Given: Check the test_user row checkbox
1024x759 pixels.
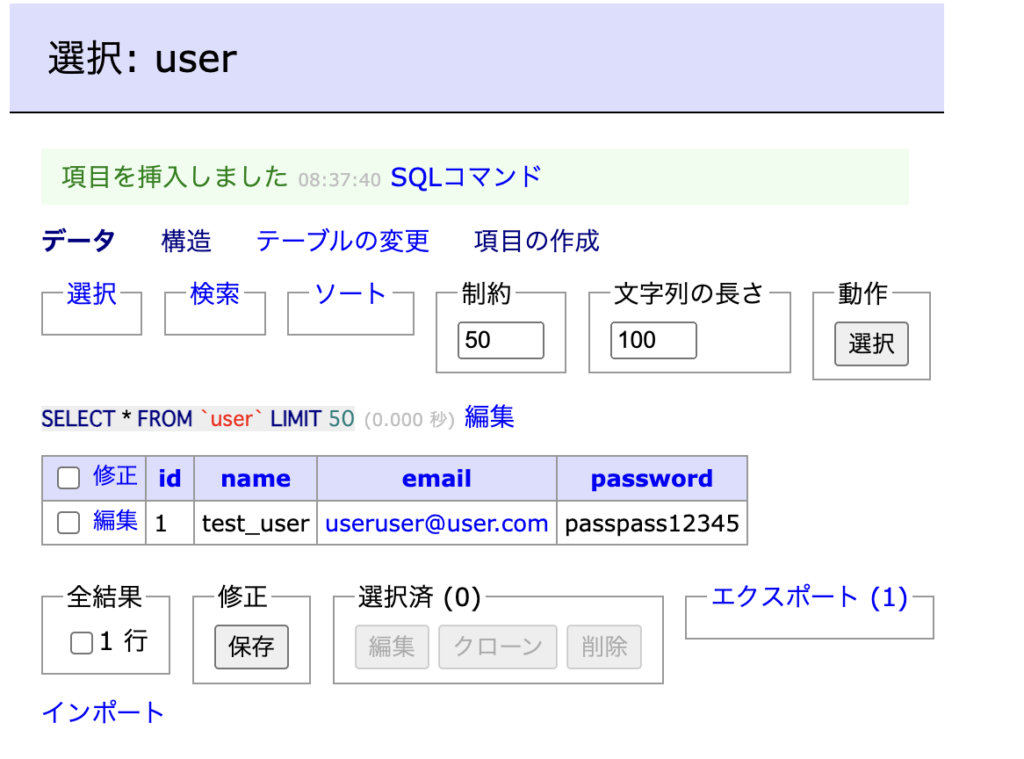Looking at the screenshot, I should [69, 523].
